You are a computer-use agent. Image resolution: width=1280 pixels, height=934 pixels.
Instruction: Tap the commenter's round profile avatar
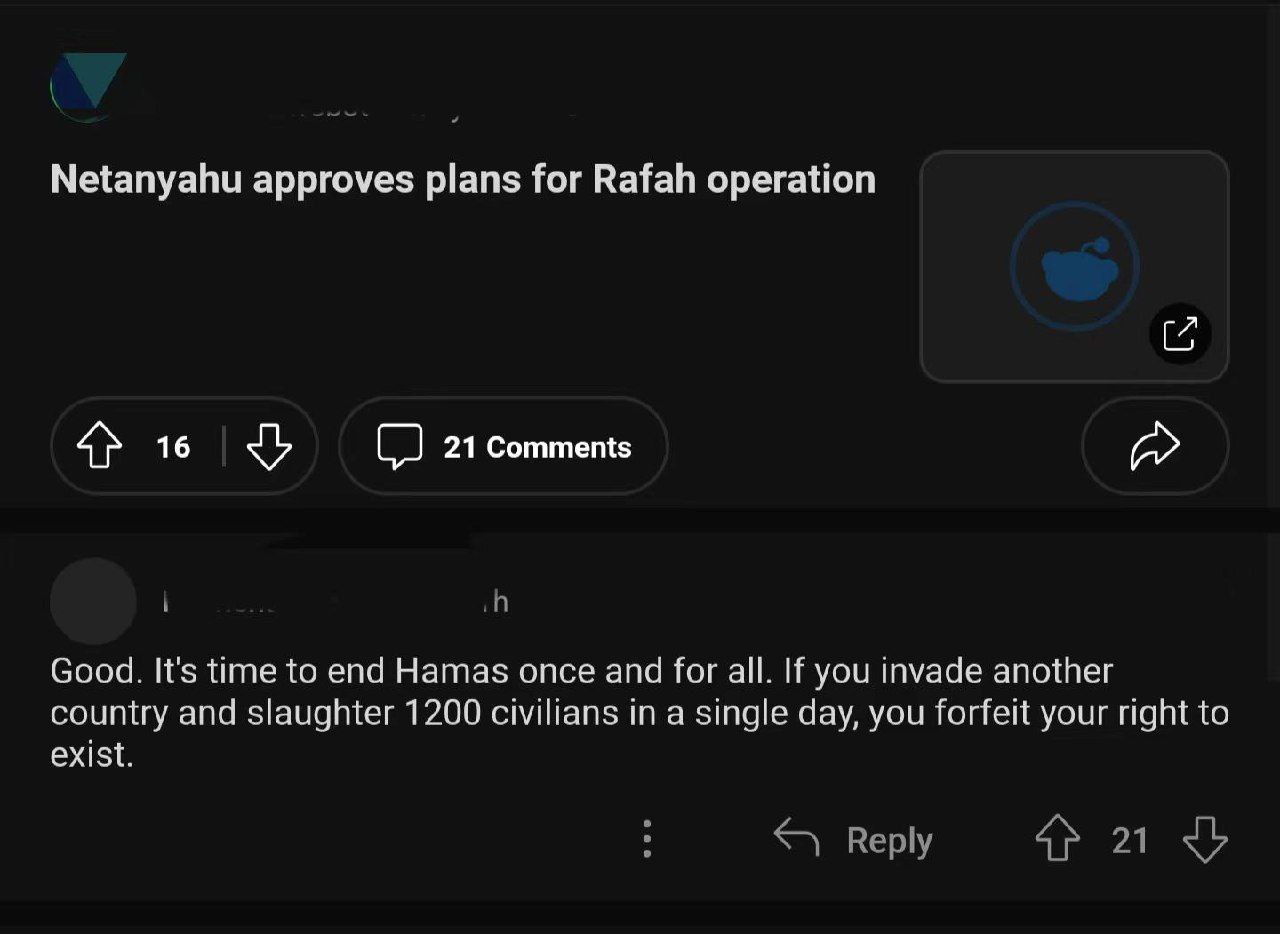93,601
